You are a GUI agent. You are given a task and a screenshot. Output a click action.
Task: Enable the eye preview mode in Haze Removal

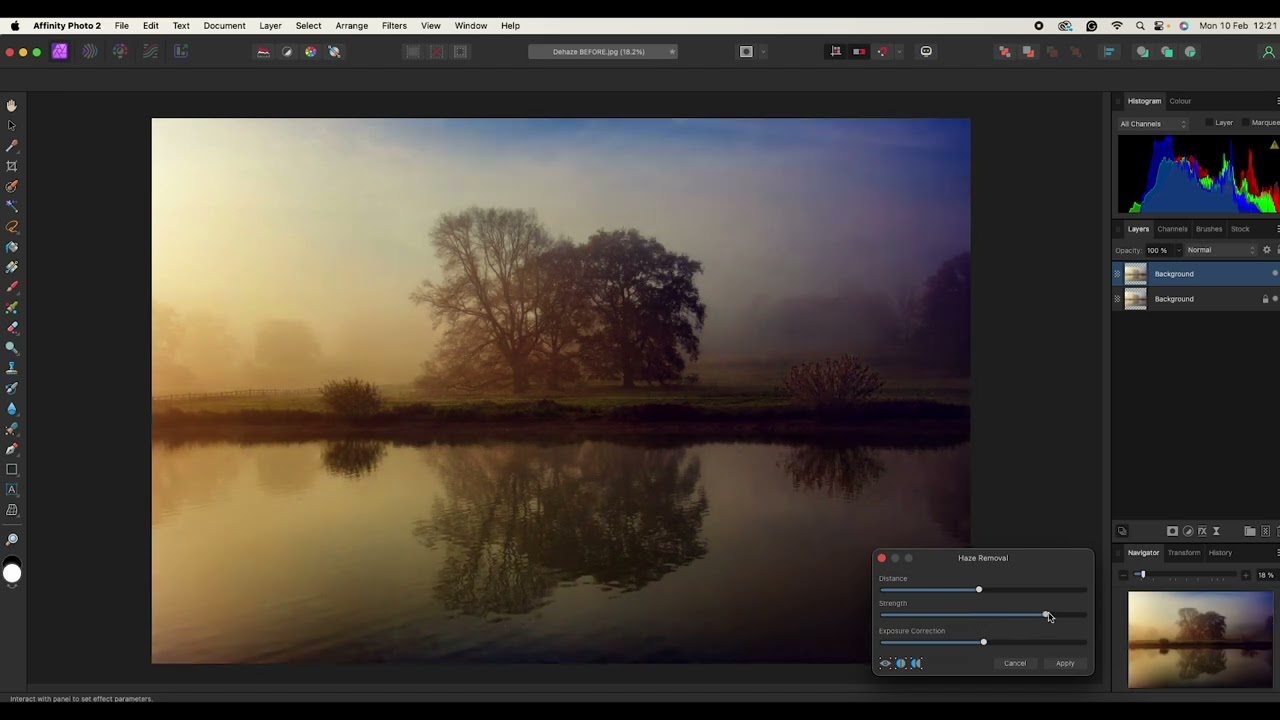click(885, 663)
